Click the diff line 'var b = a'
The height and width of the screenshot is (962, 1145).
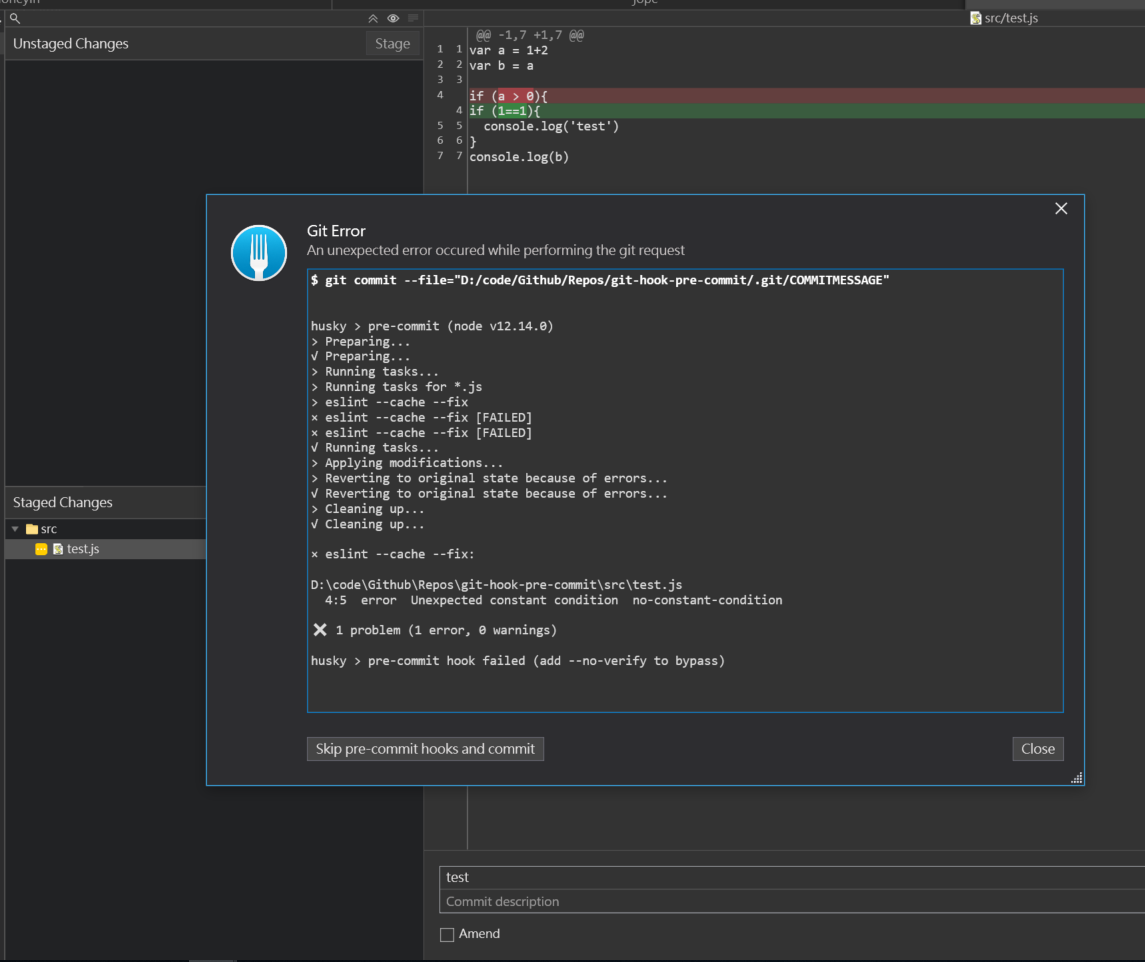pyautogui.click(x=501, y=66)
